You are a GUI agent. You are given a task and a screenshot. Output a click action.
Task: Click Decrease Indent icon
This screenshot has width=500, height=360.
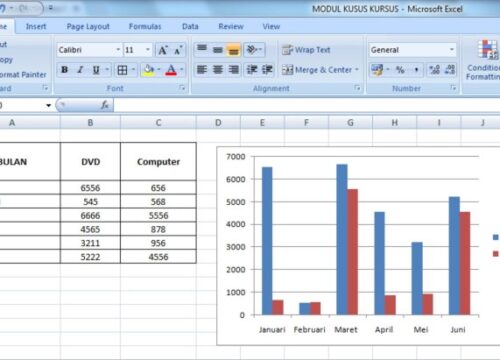[252, 70]
